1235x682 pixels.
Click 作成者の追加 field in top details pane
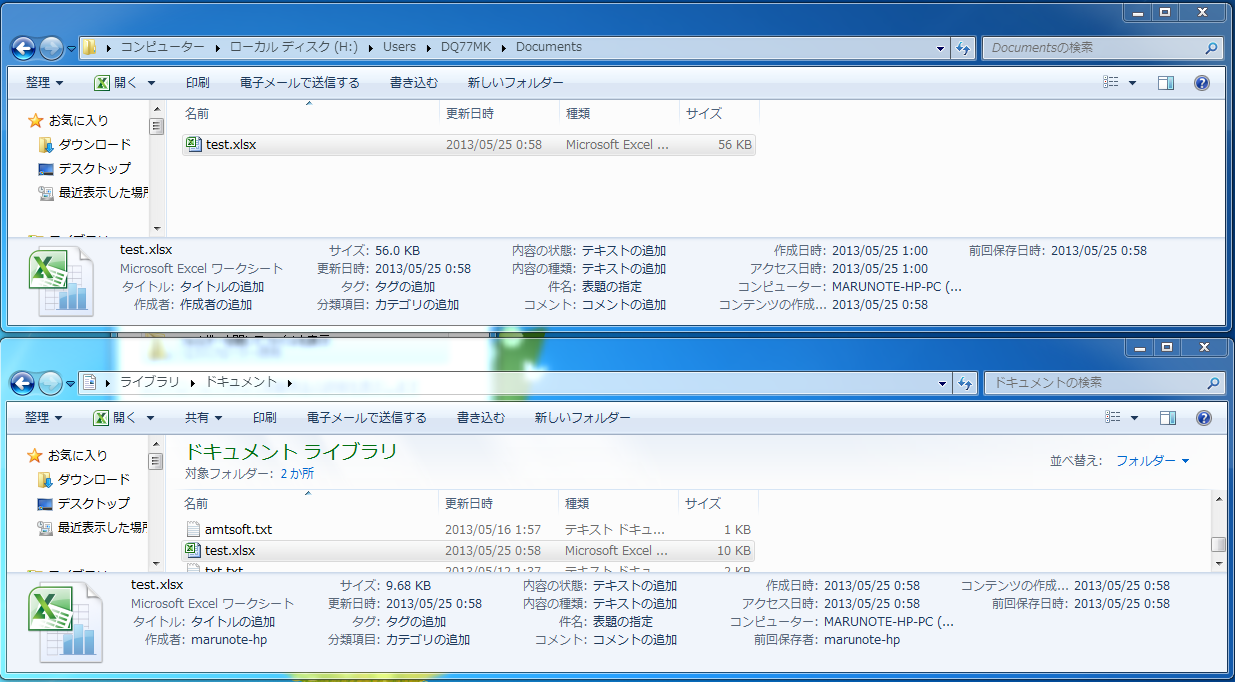[x=216, y=304]
